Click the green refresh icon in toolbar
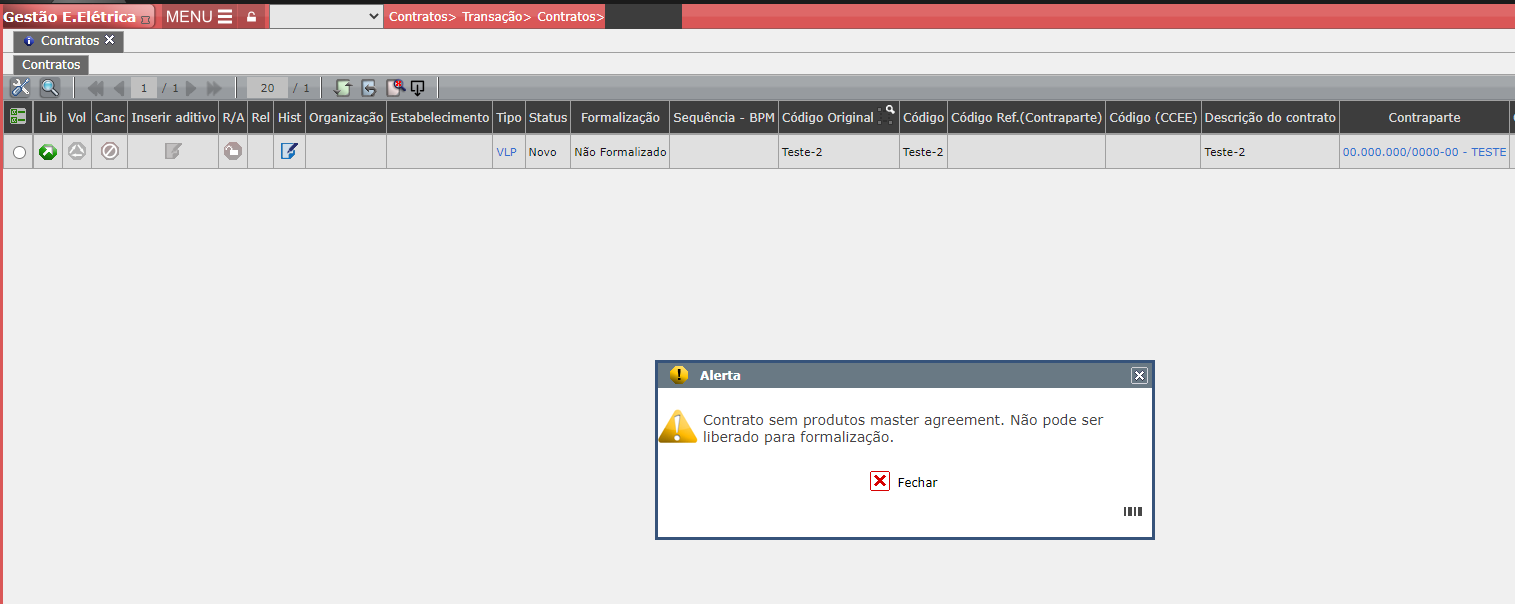1515x604 pixels. (343, 88)
